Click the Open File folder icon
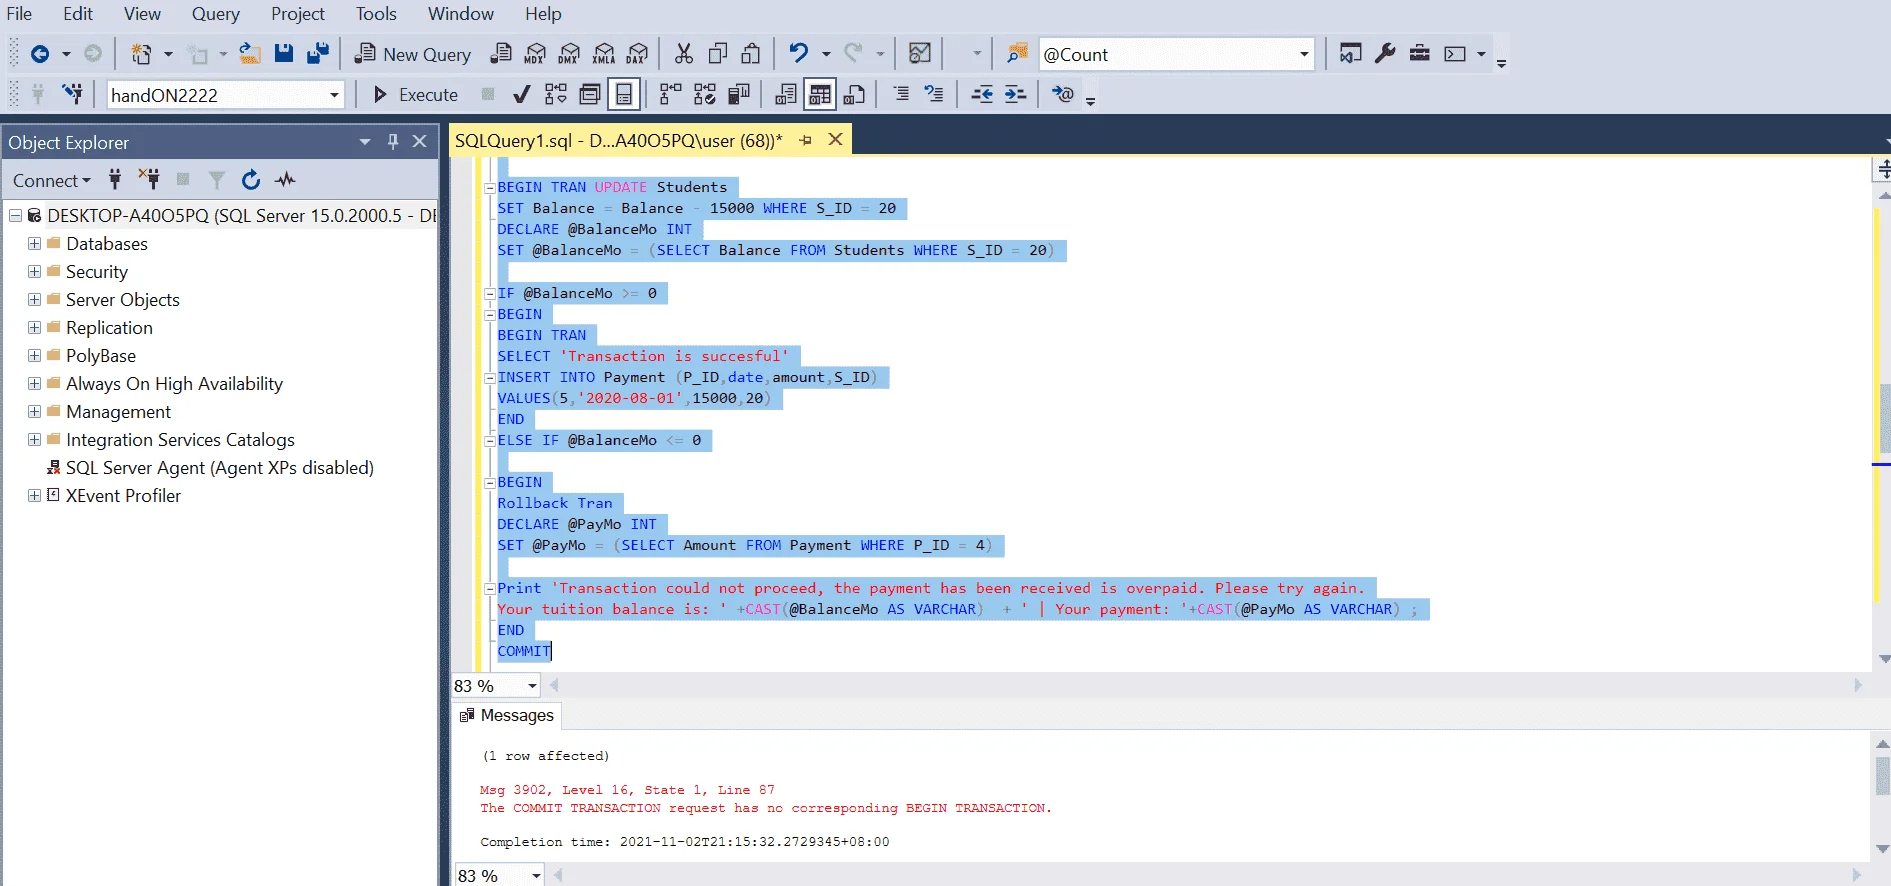1891x886 pixels. point(250,54)
